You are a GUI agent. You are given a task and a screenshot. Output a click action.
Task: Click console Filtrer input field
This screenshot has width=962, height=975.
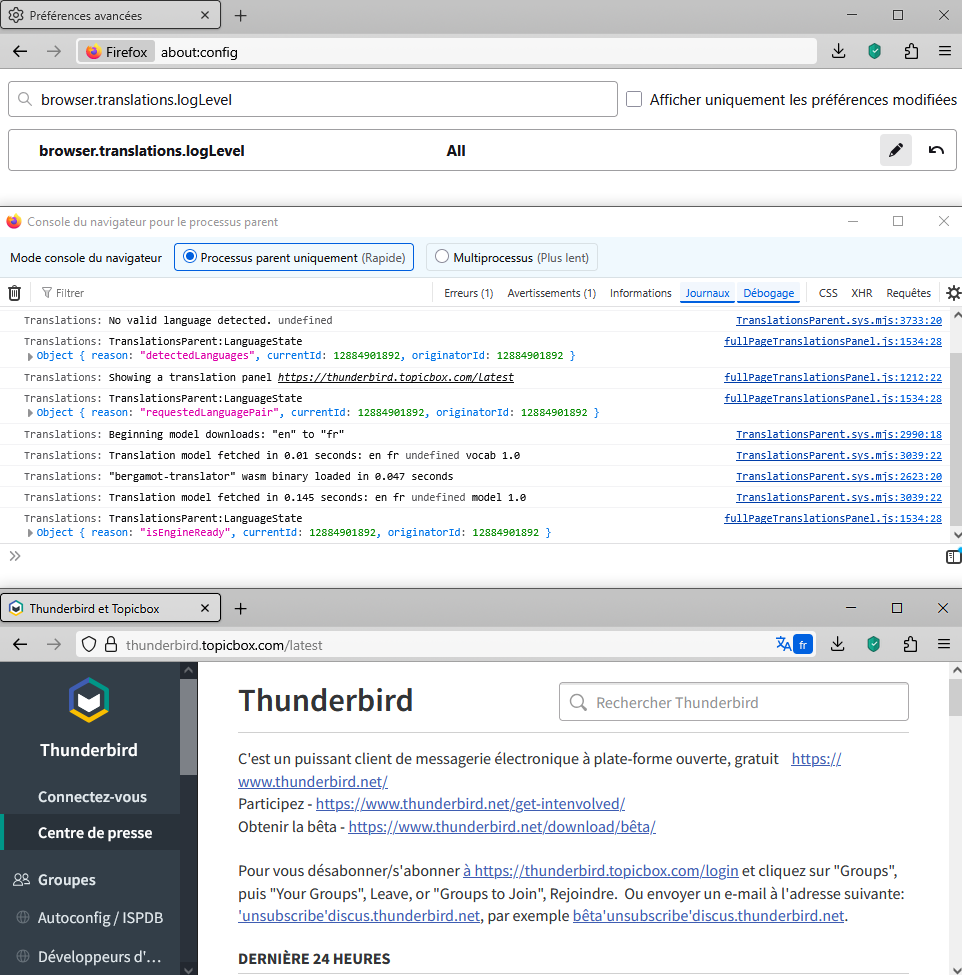point(233,293)
